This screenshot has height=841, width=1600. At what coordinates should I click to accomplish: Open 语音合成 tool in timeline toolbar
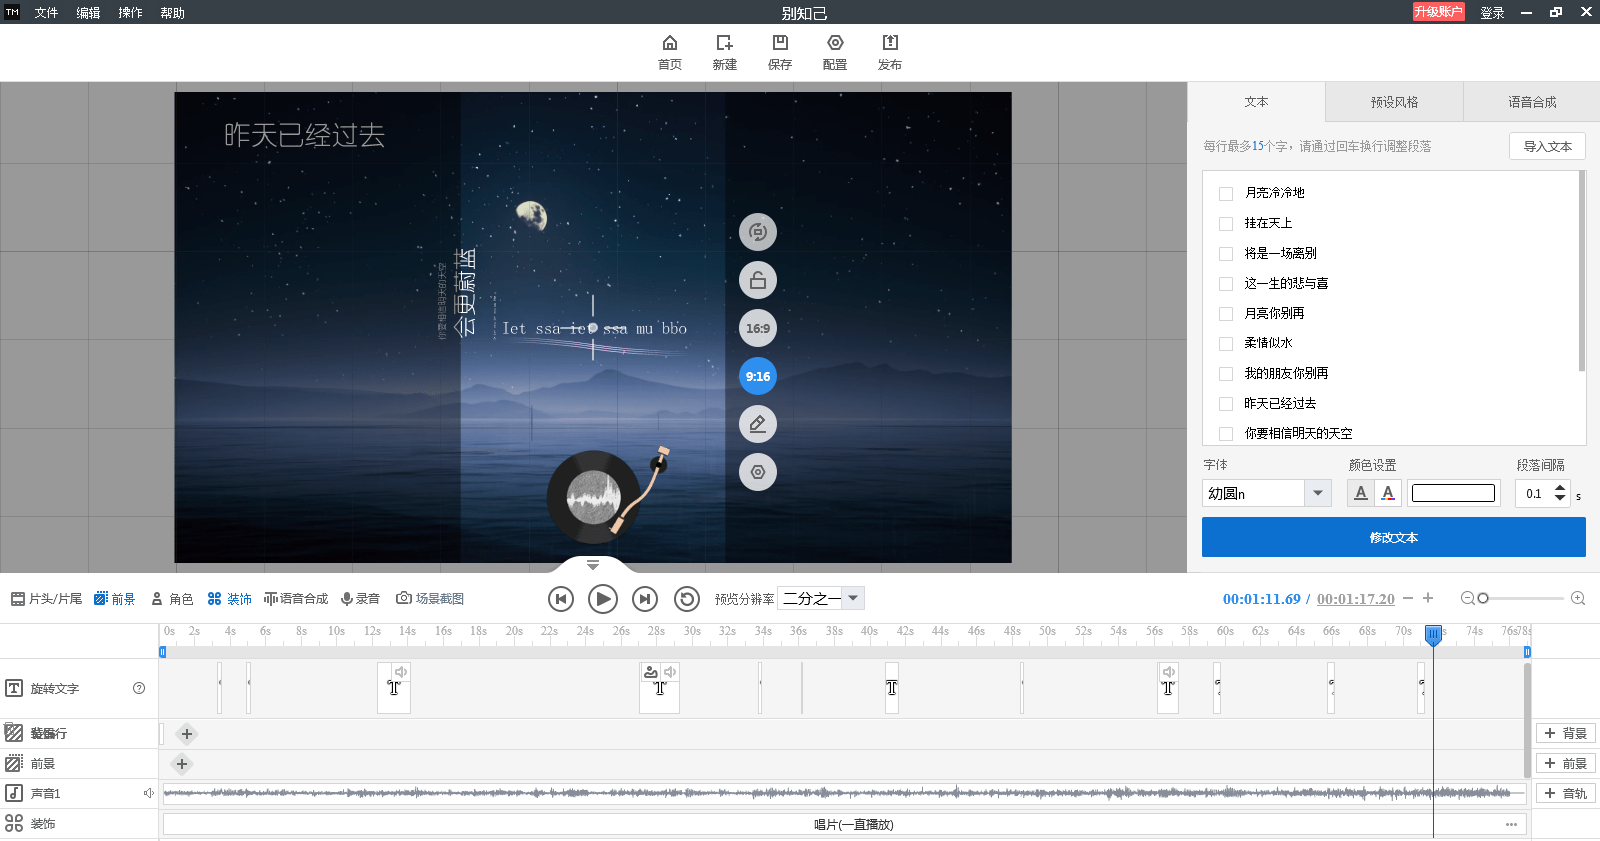coord(296,598)
